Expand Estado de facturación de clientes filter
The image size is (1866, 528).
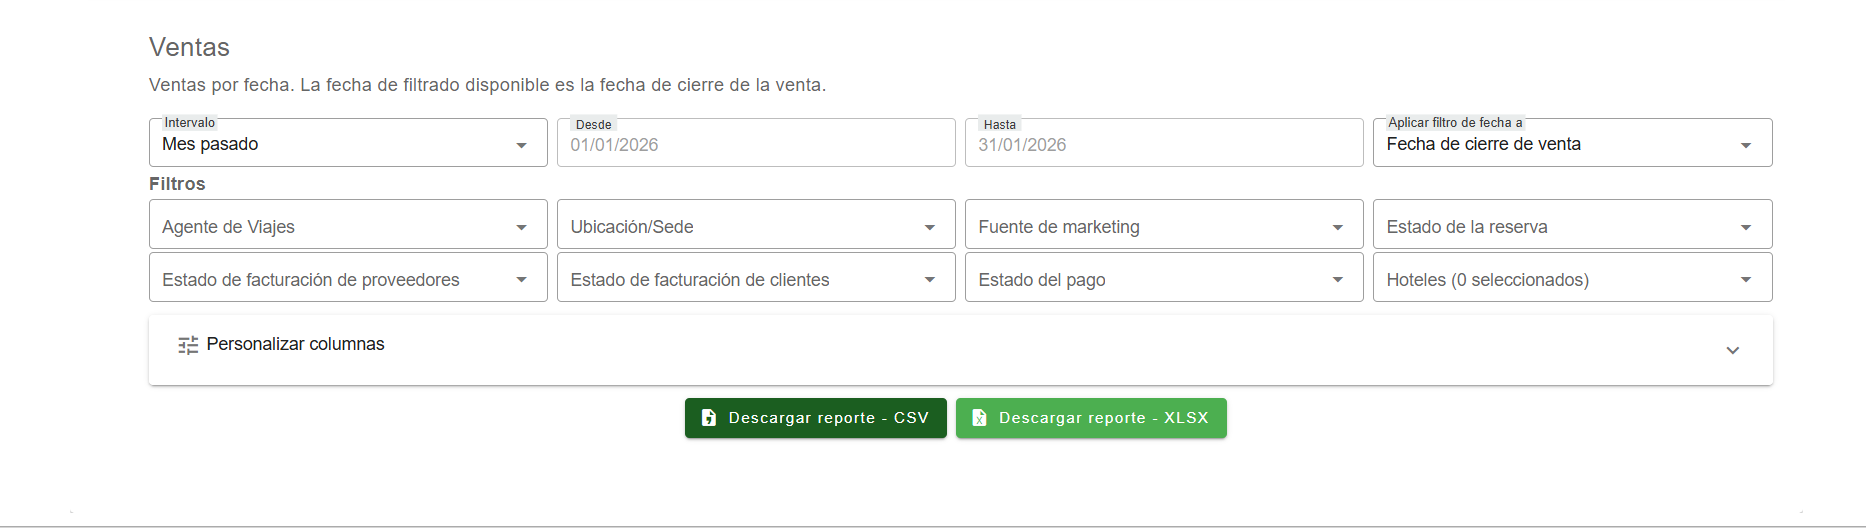tap(755, 279)
